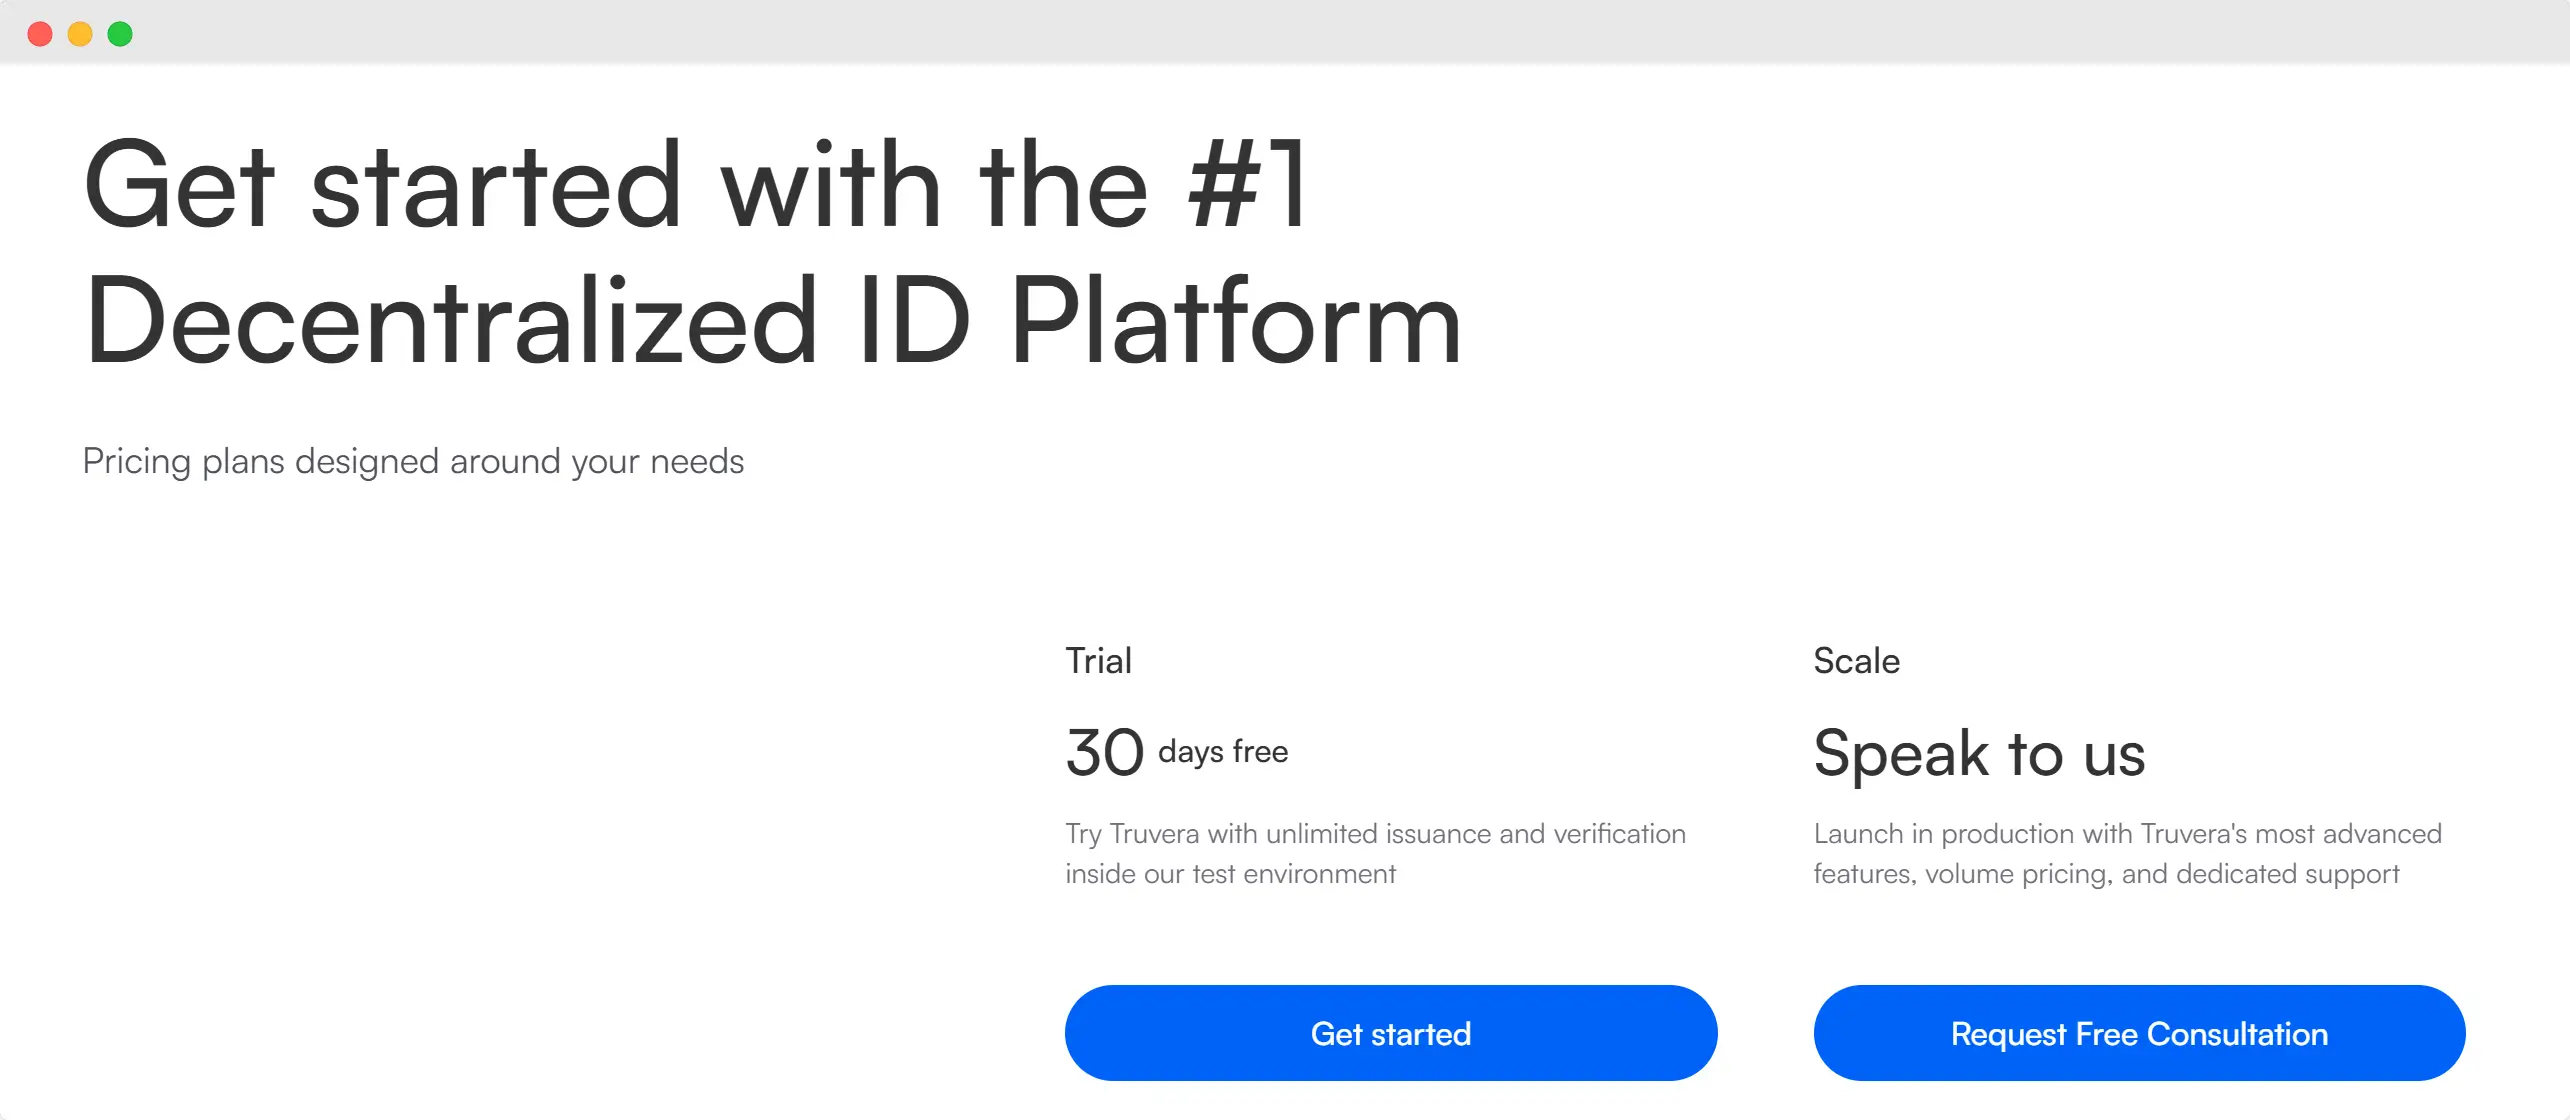
Task: Click the yellow minimize window control
Action: coord(81,34)
